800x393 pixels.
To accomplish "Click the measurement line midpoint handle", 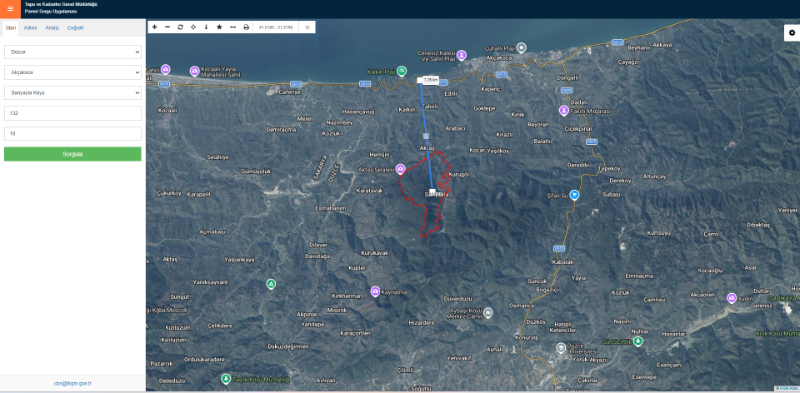I will click(x=426, y=136).
